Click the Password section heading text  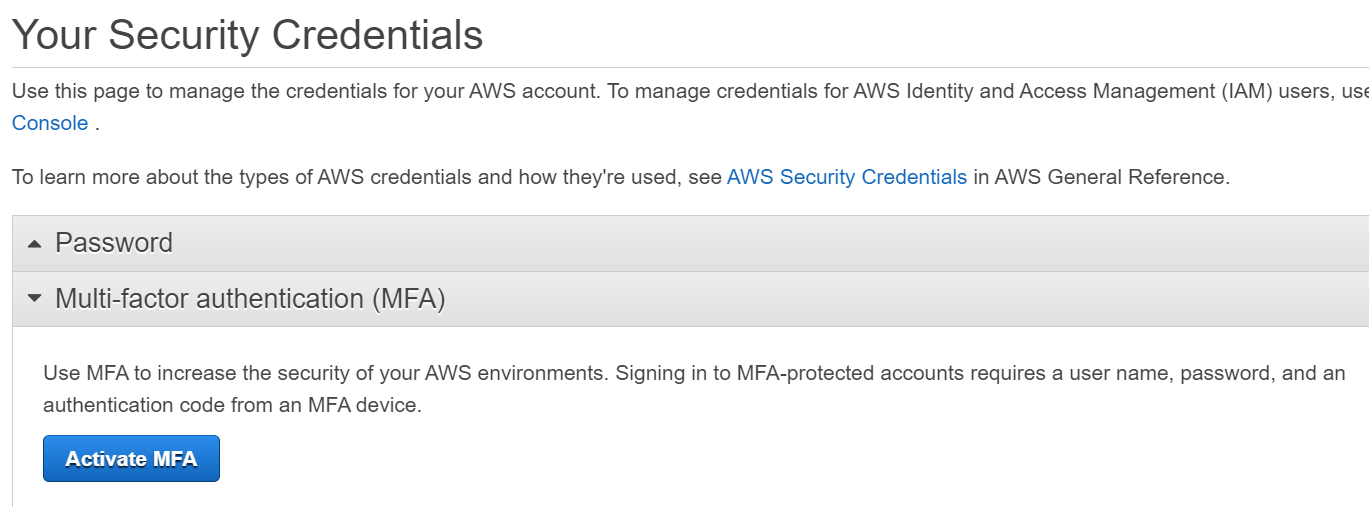[114, 243]
